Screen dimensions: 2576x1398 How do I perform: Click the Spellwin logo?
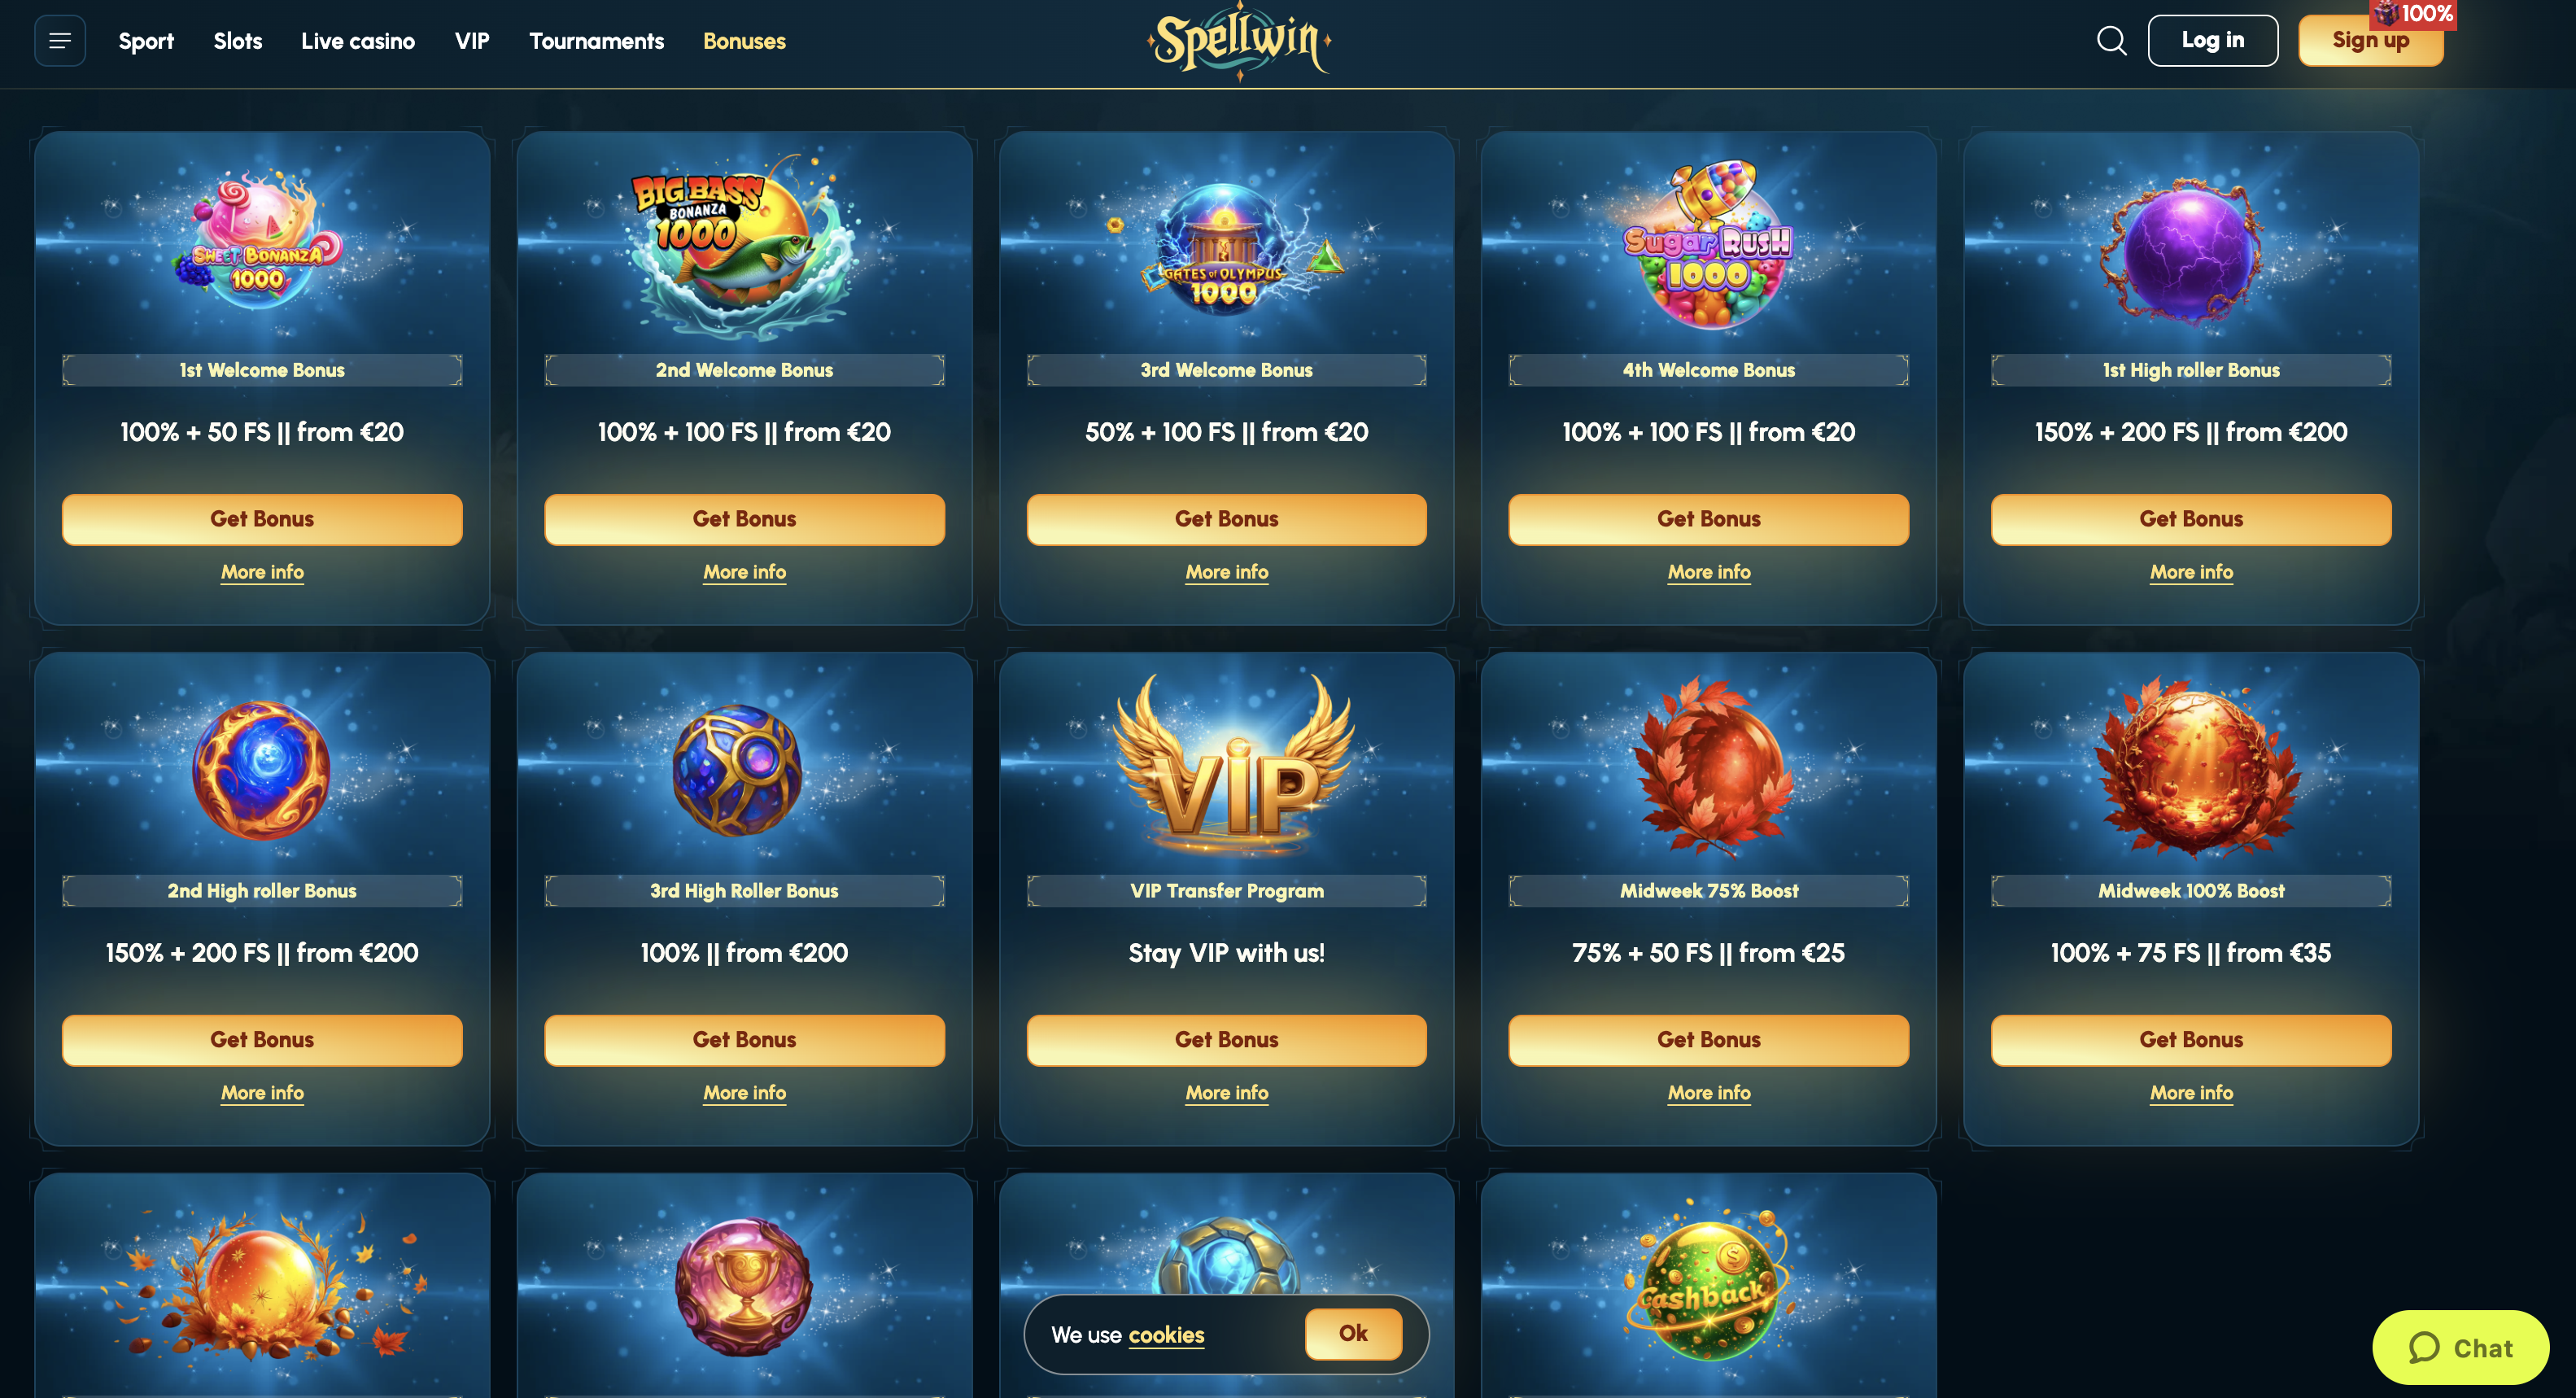coord(1239,41)
